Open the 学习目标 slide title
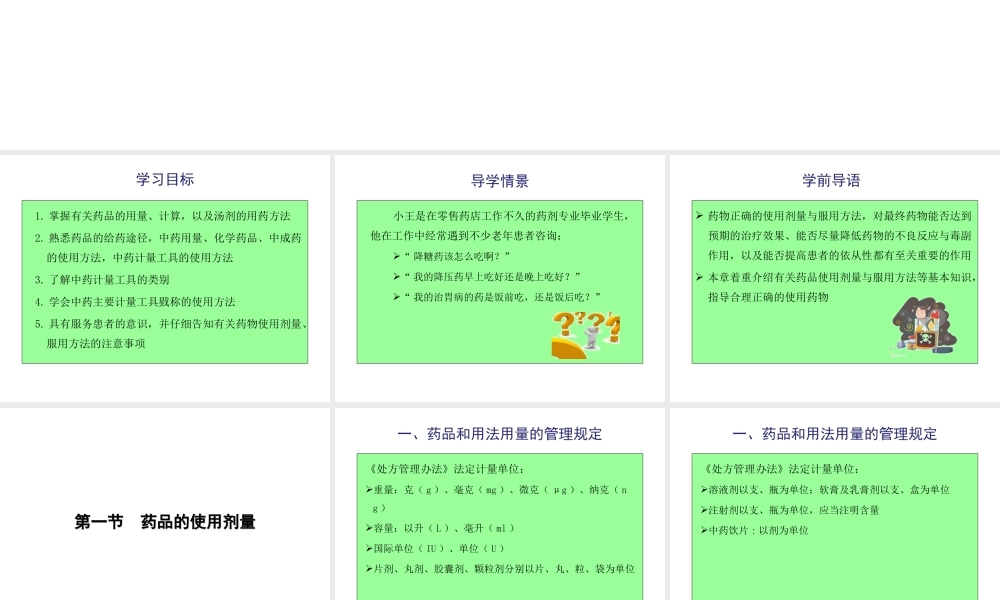The height and width of the screenshot is (600, 1000). (x=163, y=180)
